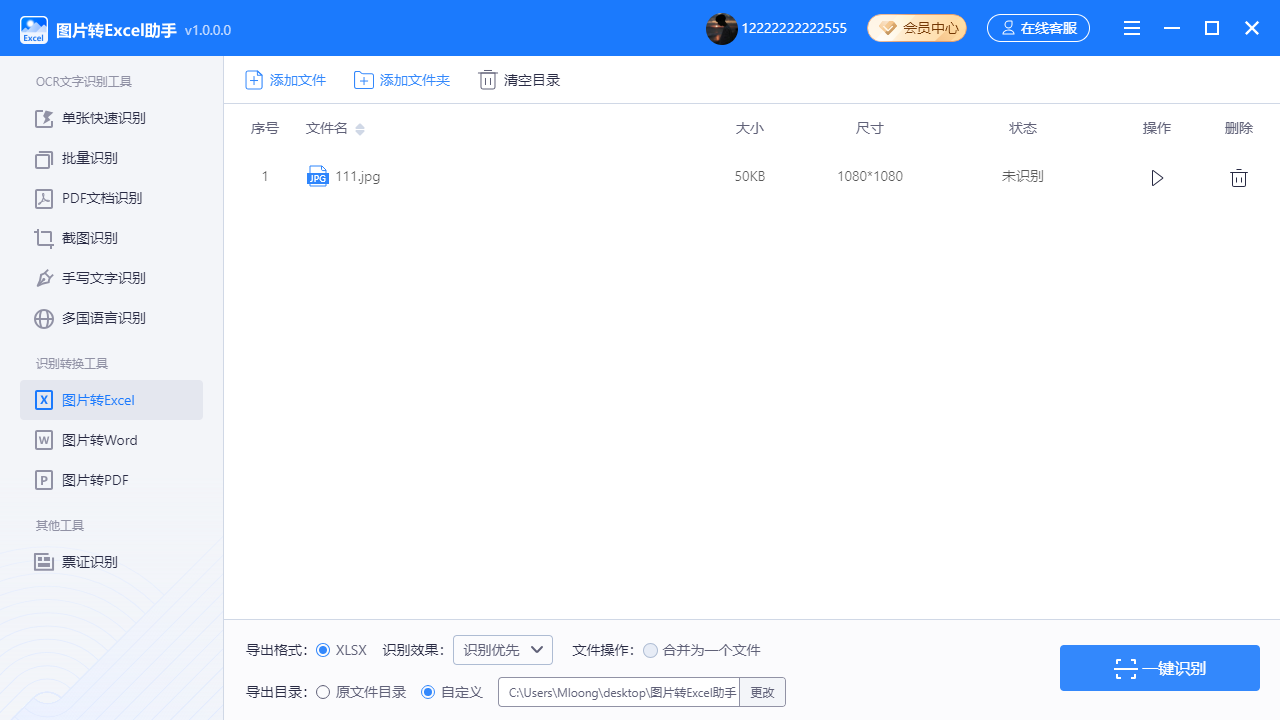Image resolution: width=1280 pixels, height=720 pixels.
Task: Start recognition for 111.jpg via play icon
Action: (x=1157, y=177)
